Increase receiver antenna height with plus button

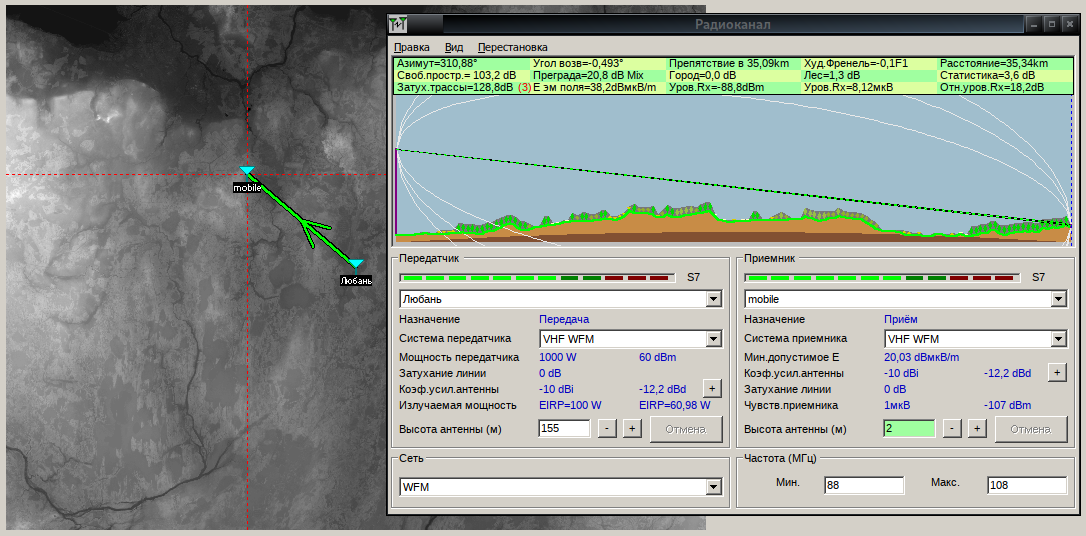tap(977, 429)
